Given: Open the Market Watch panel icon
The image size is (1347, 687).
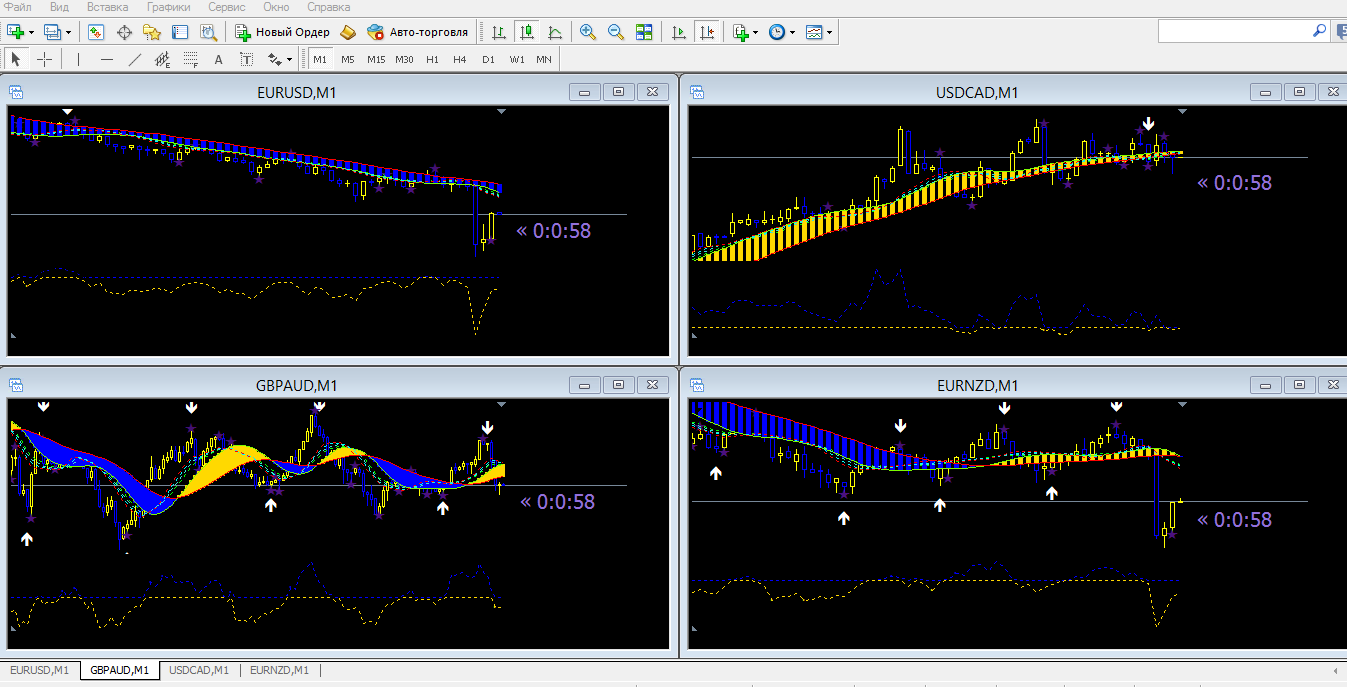Looking at the screenshot, I should click(x=96, y=32).
